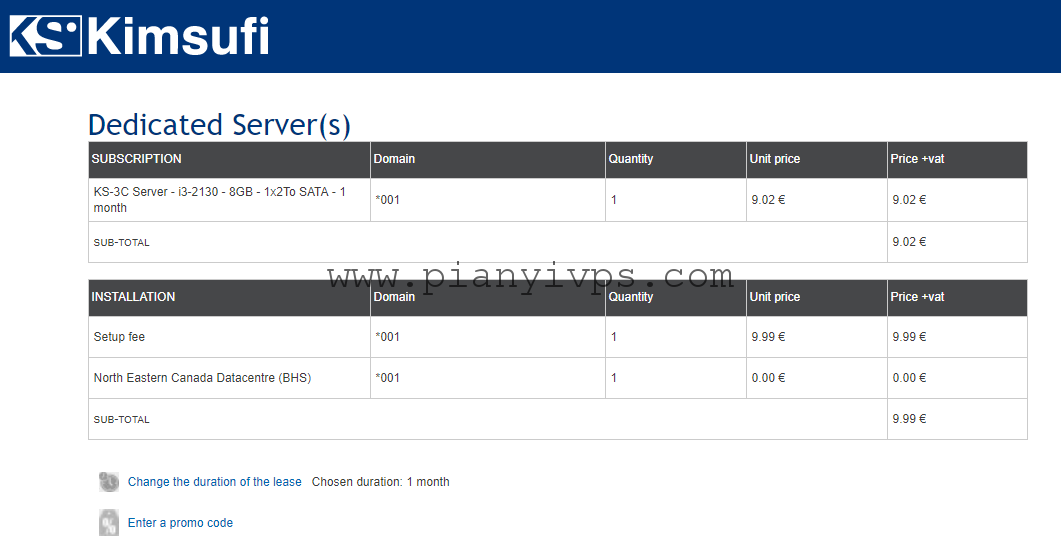The height and width of the screenshot is (556, 1061).
Task: Click the subscription SUB-TOTAL label
Action: tap(121, 242)
